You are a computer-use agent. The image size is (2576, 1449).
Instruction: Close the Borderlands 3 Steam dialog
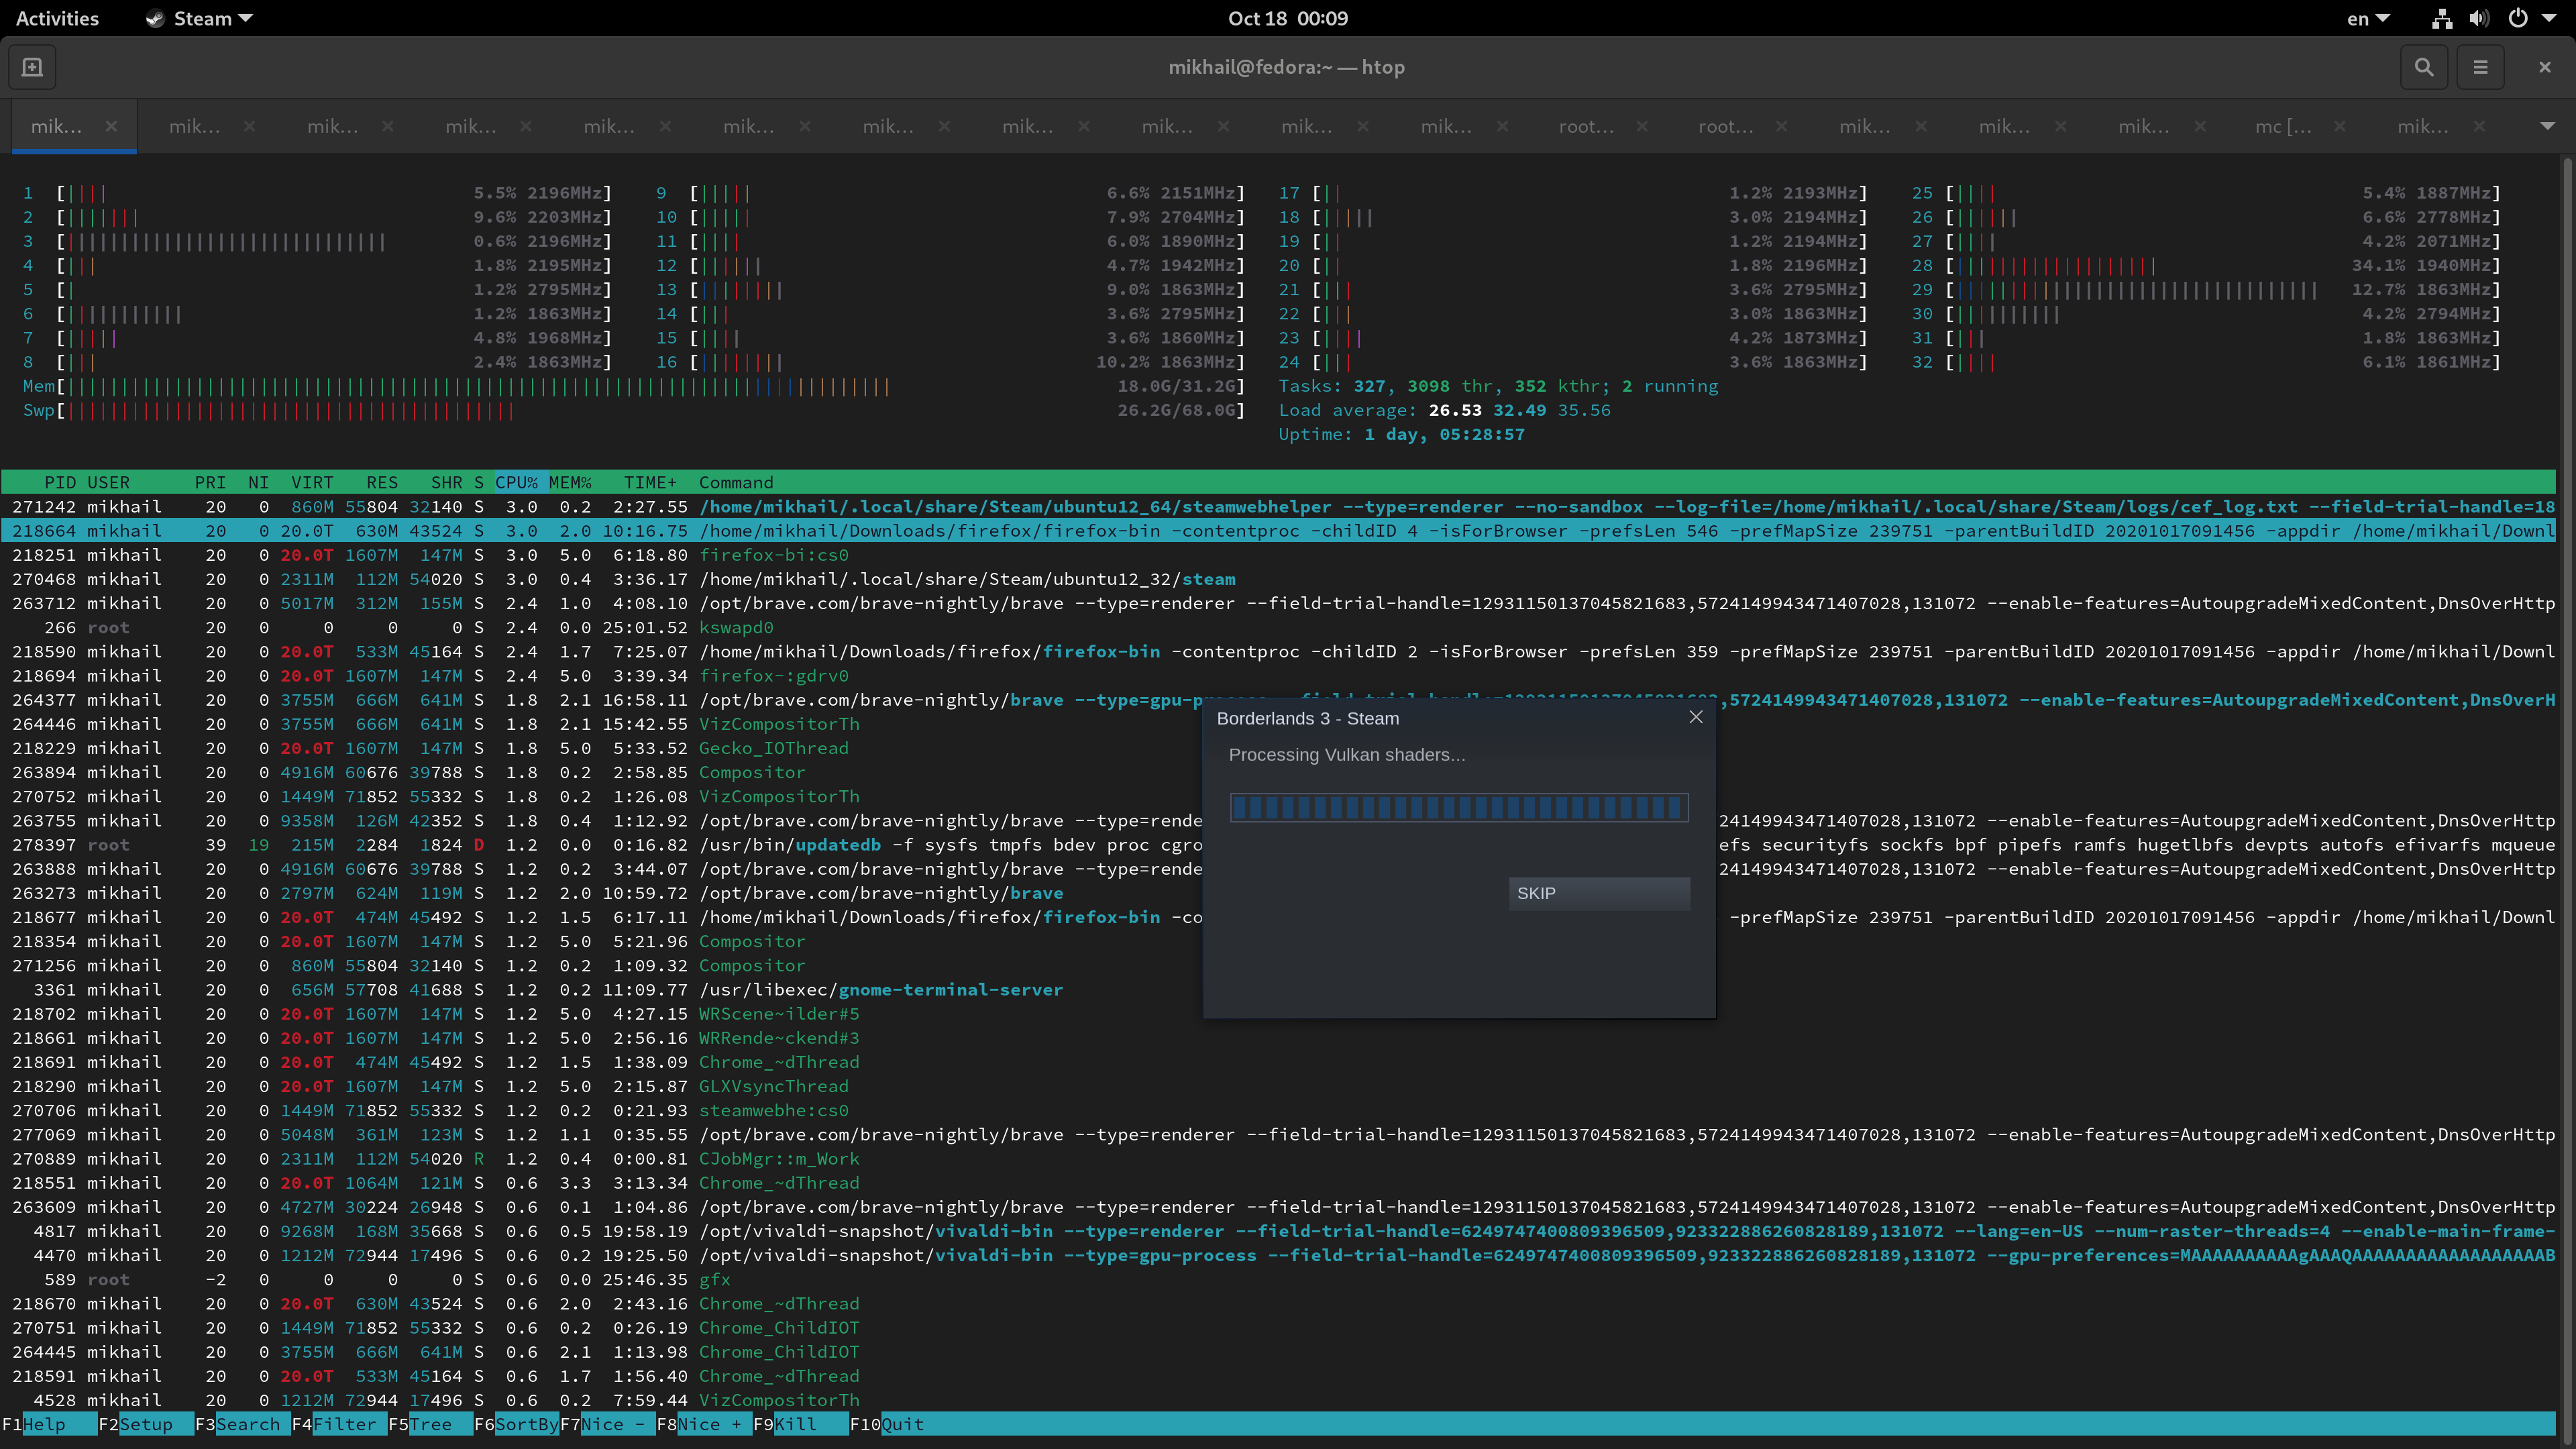1696,717
